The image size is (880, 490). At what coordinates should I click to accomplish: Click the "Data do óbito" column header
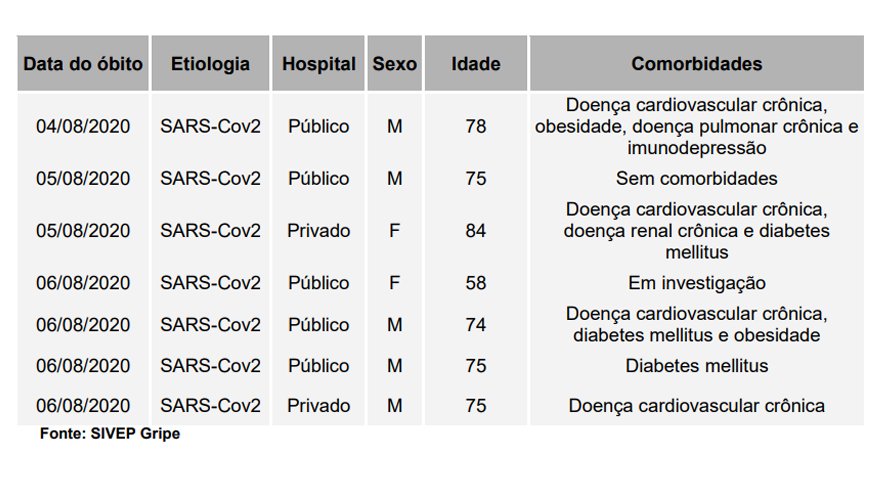pyautogui.click(x=83, y=64)
